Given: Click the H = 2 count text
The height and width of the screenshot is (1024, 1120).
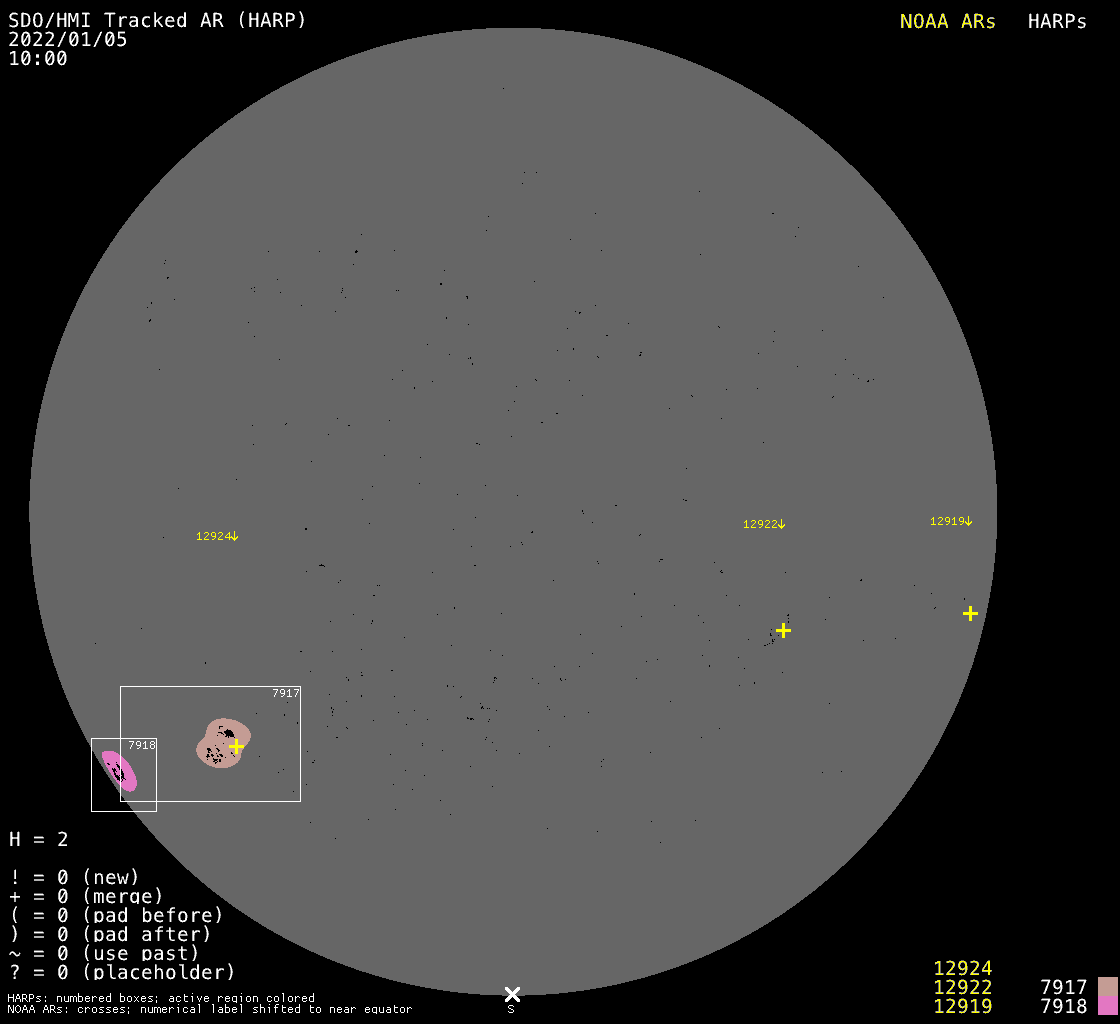Looking at the screenshot, I should (x=39, y=839).
